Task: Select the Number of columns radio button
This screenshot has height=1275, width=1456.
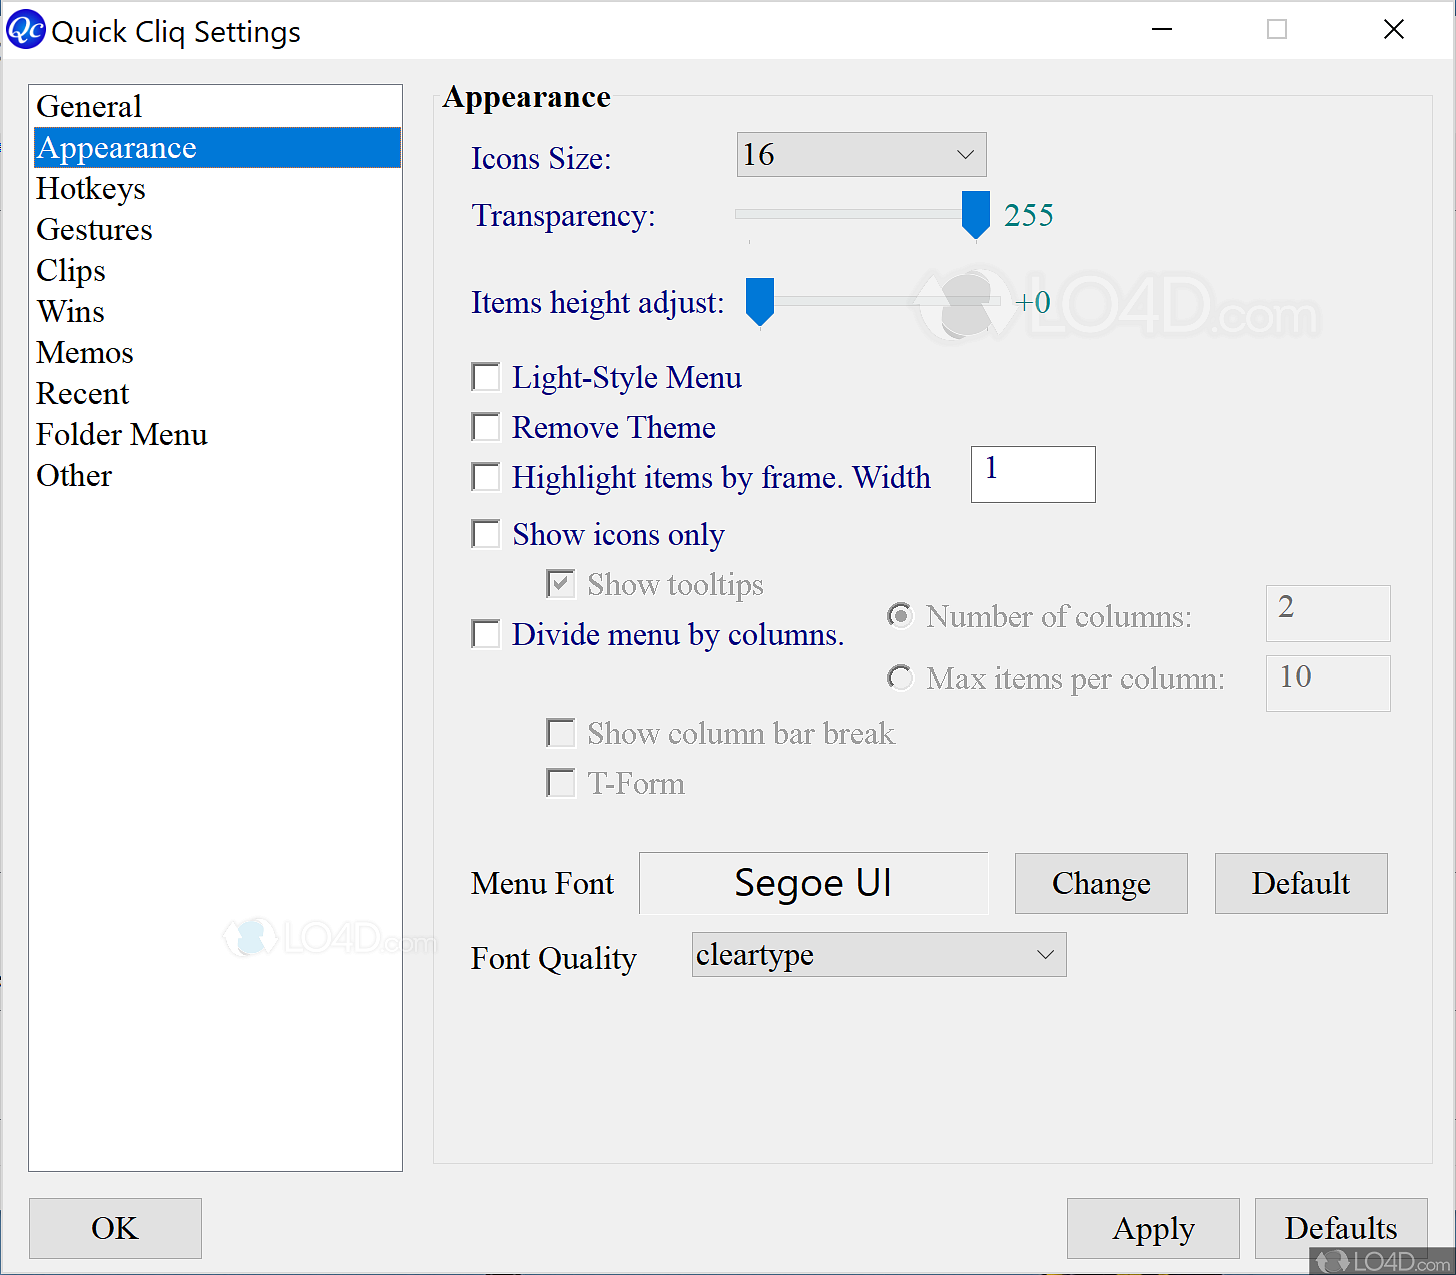Action: 899,616
